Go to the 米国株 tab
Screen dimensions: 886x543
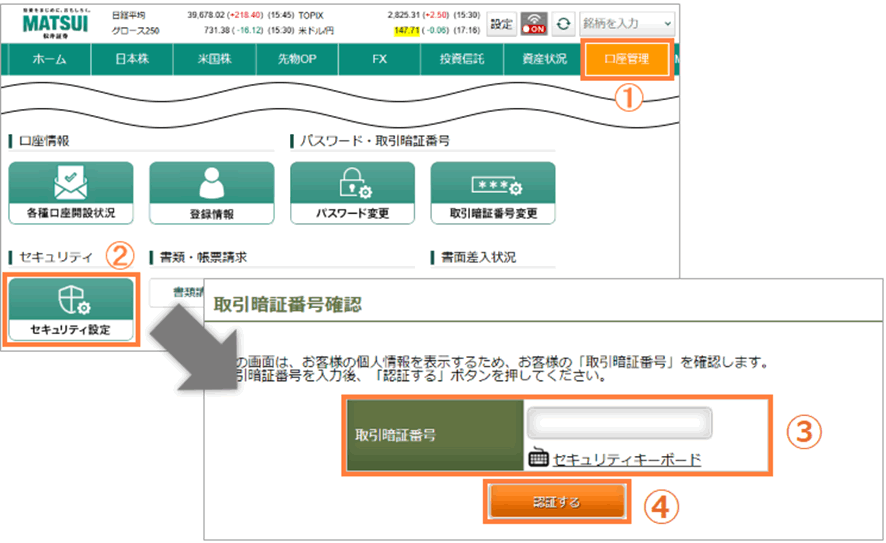coord(214,60)
